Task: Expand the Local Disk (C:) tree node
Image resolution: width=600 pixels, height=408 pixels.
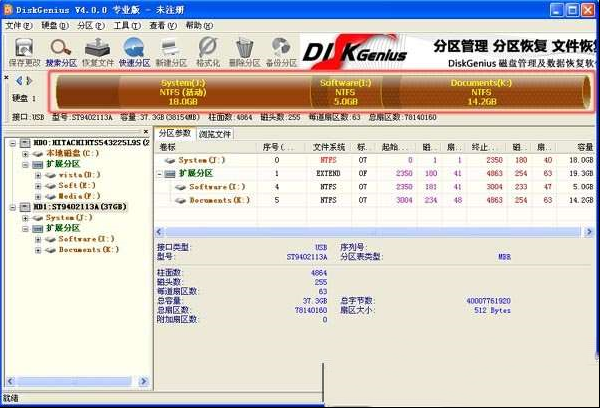Action: click(x=25, y=154)
